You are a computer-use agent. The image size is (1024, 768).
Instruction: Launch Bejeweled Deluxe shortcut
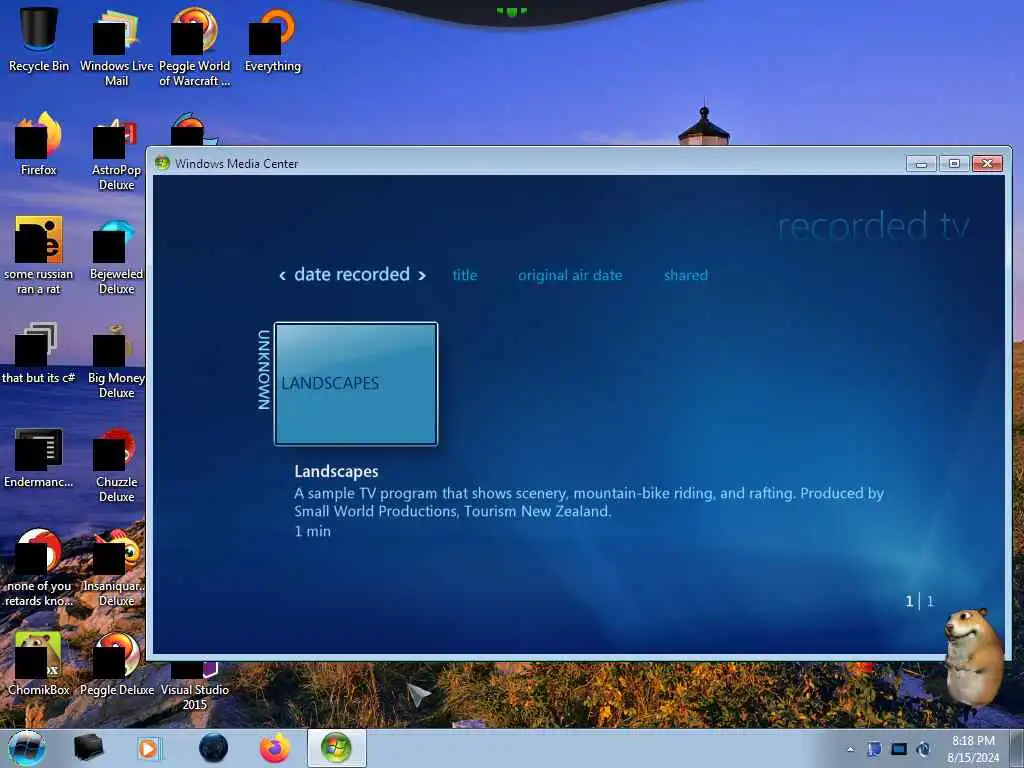pos(116,255)
